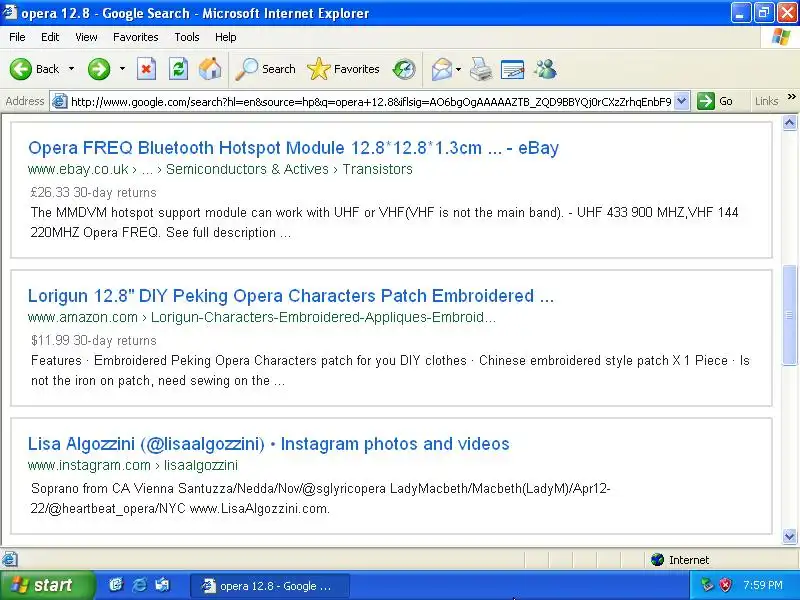Screen dimensions: 800x600
Task: Click the green Forward arrow icon
Action: tap(99, 69)
